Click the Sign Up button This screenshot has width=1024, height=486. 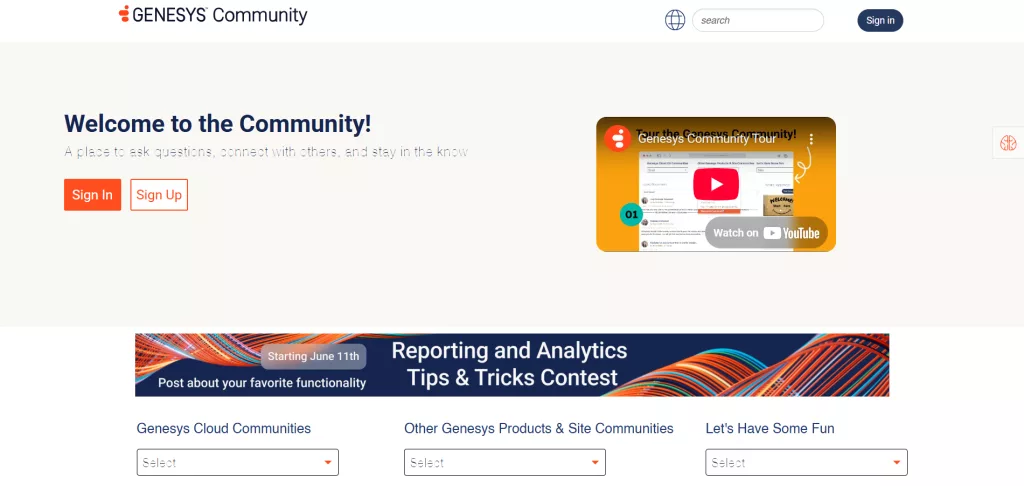click(x=159, y=195)
